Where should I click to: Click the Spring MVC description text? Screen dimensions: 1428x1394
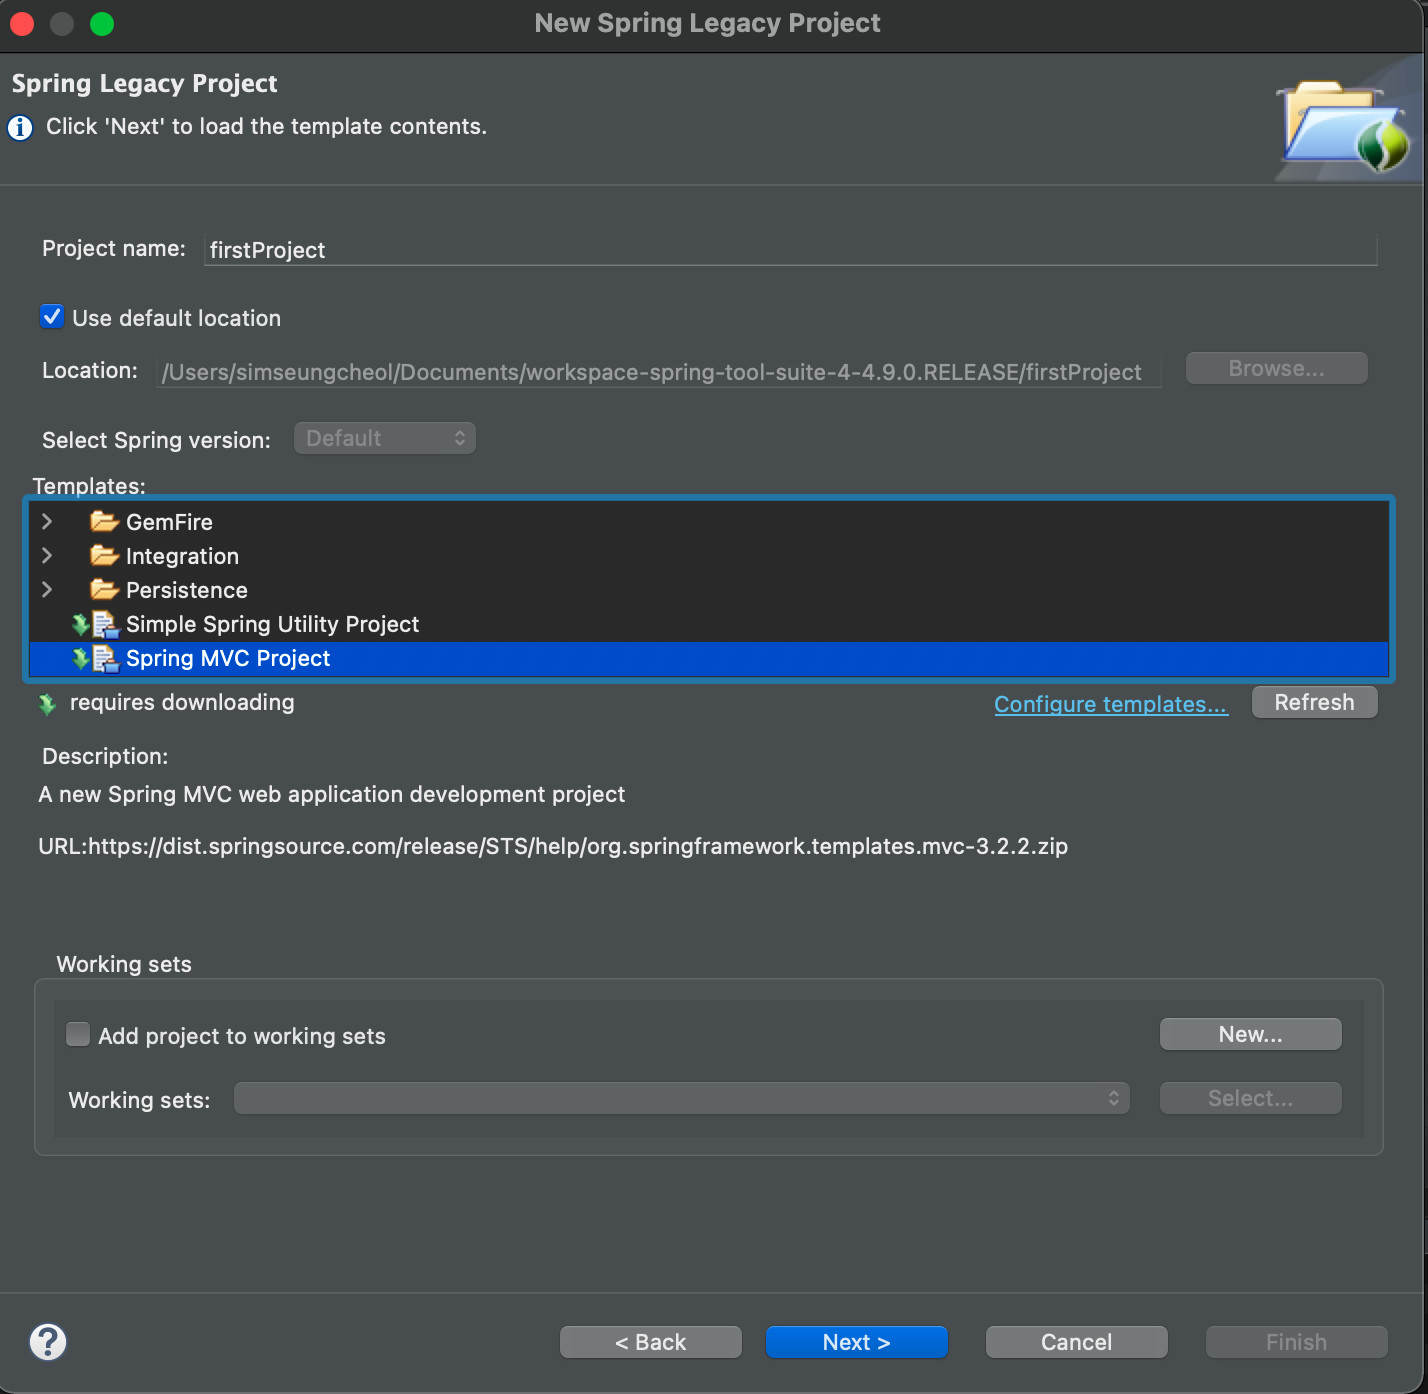tap(331, 794)
